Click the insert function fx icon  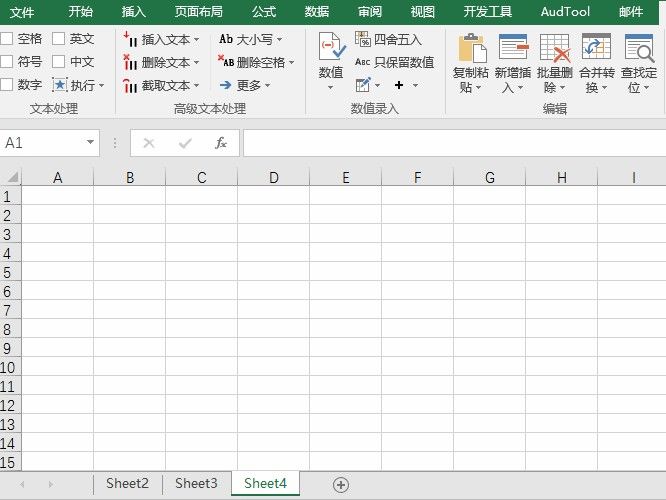point(221,143)
